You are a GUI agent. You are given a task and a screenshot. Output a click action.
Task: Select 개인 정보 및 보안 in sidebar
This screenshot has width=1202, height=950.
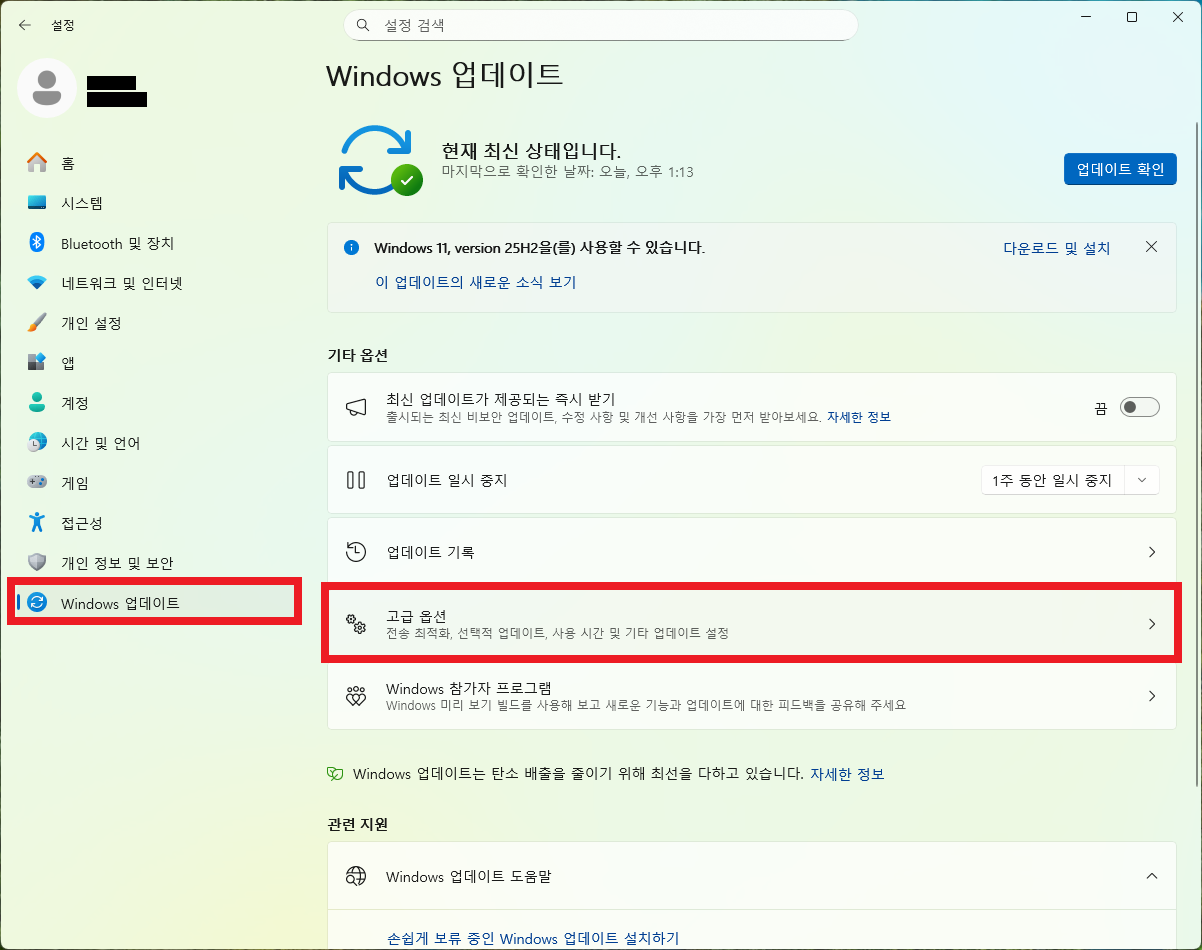[x=117, y=563]
